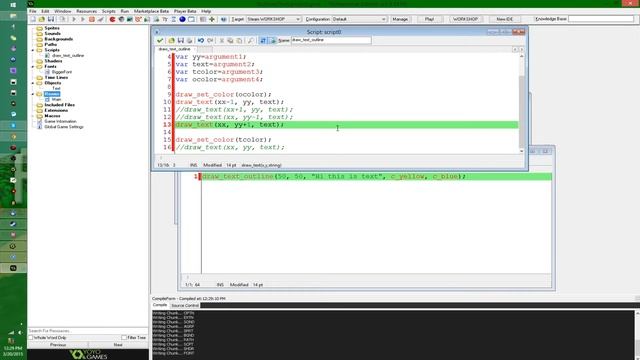This screenshot has height=360, width=640.
Task: Open the Help menu
Action: click(206, 11)
